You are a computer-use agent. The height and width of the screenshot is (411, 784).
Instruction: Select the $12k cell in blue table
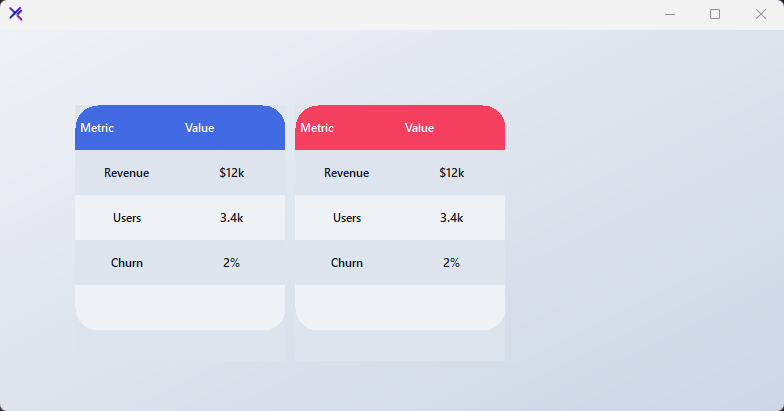232,173
